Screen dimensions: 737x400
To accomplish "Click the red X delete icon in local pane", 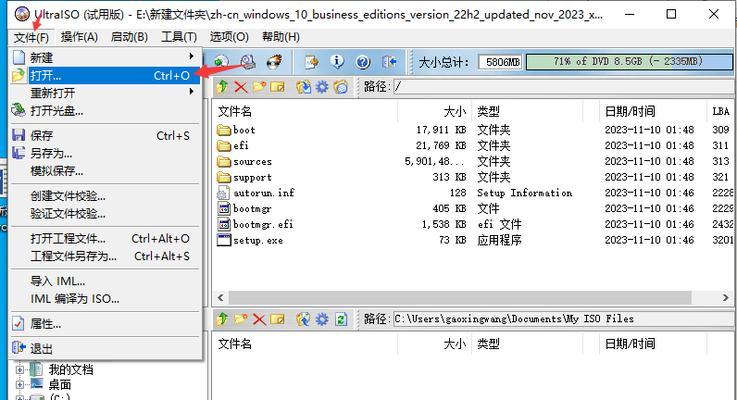I will click(259, 319).
